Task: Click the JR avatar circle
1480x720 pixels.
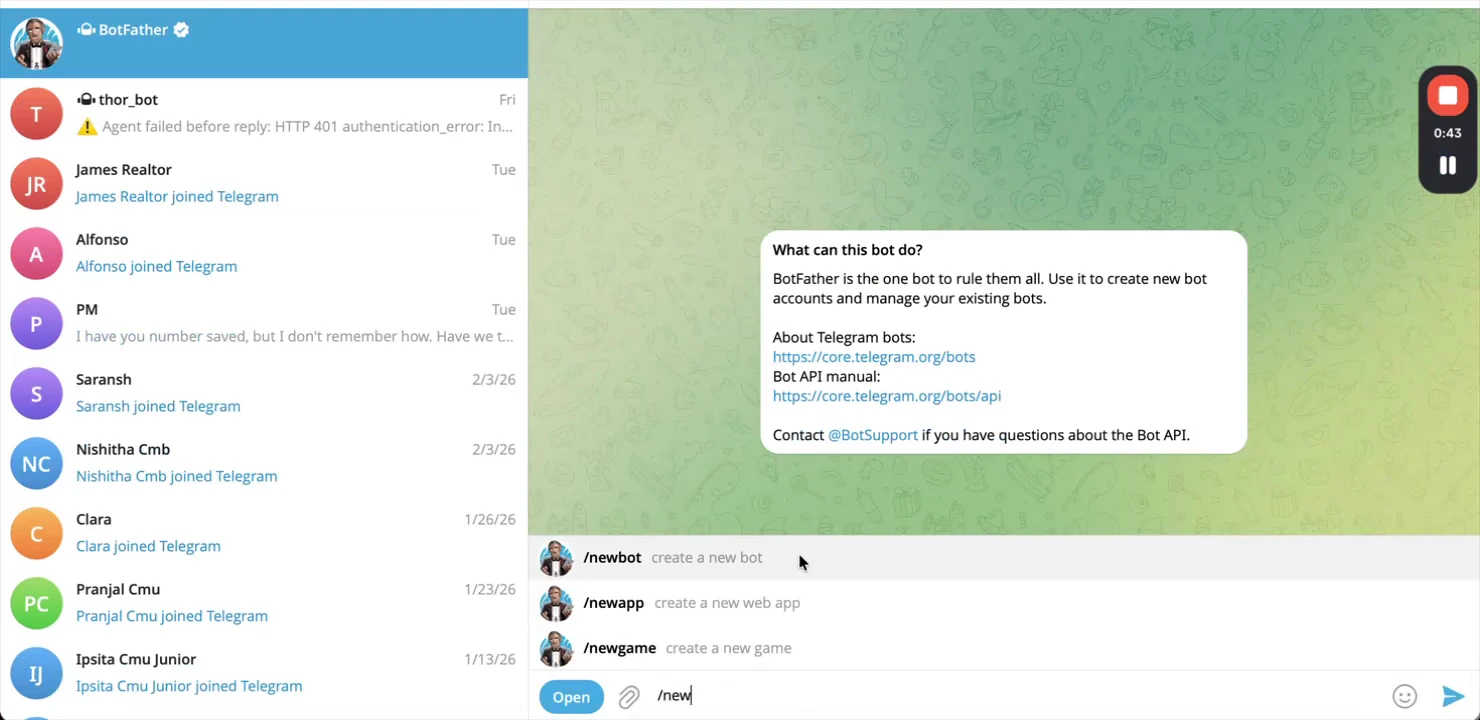Action: click(x=36, y=183)
